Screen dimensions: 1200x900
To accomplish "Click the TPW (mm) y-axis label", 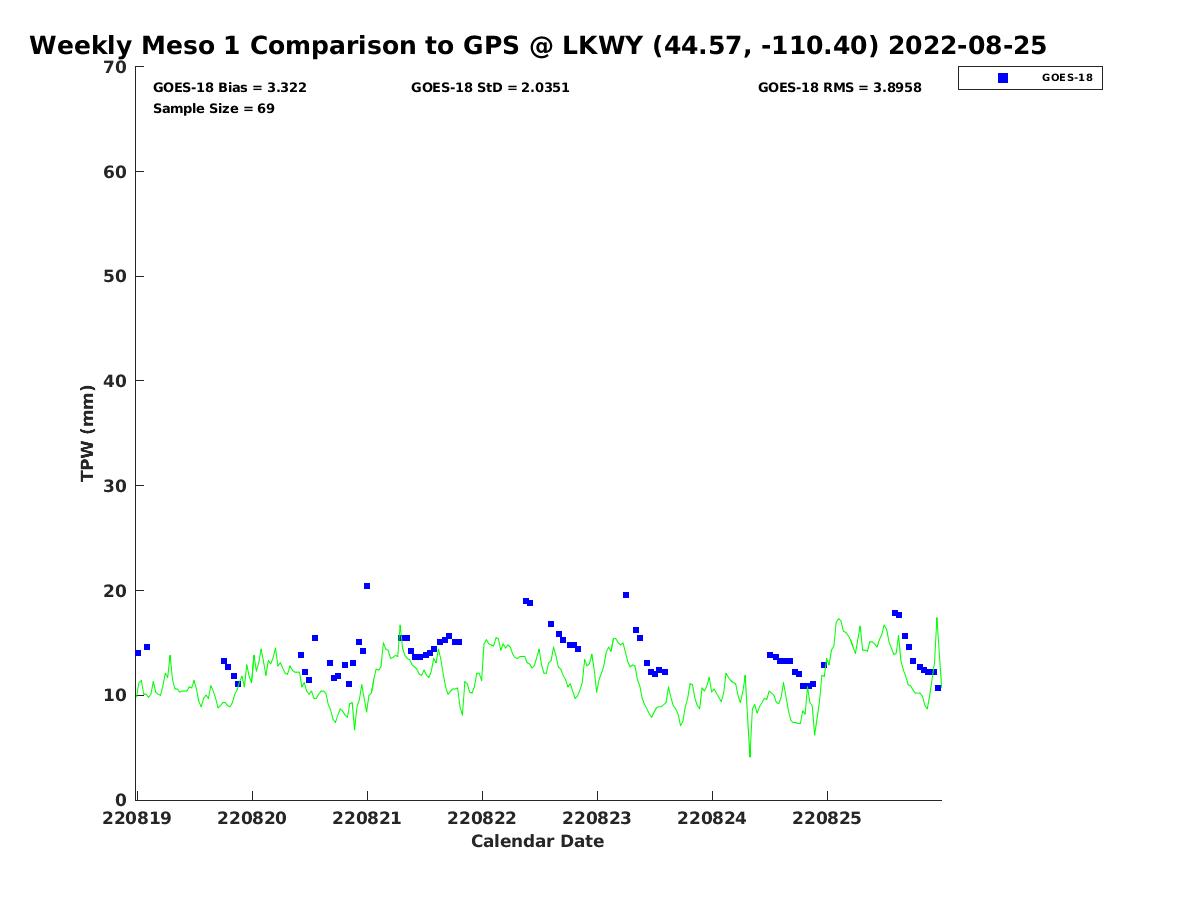I will click(88, 433).
